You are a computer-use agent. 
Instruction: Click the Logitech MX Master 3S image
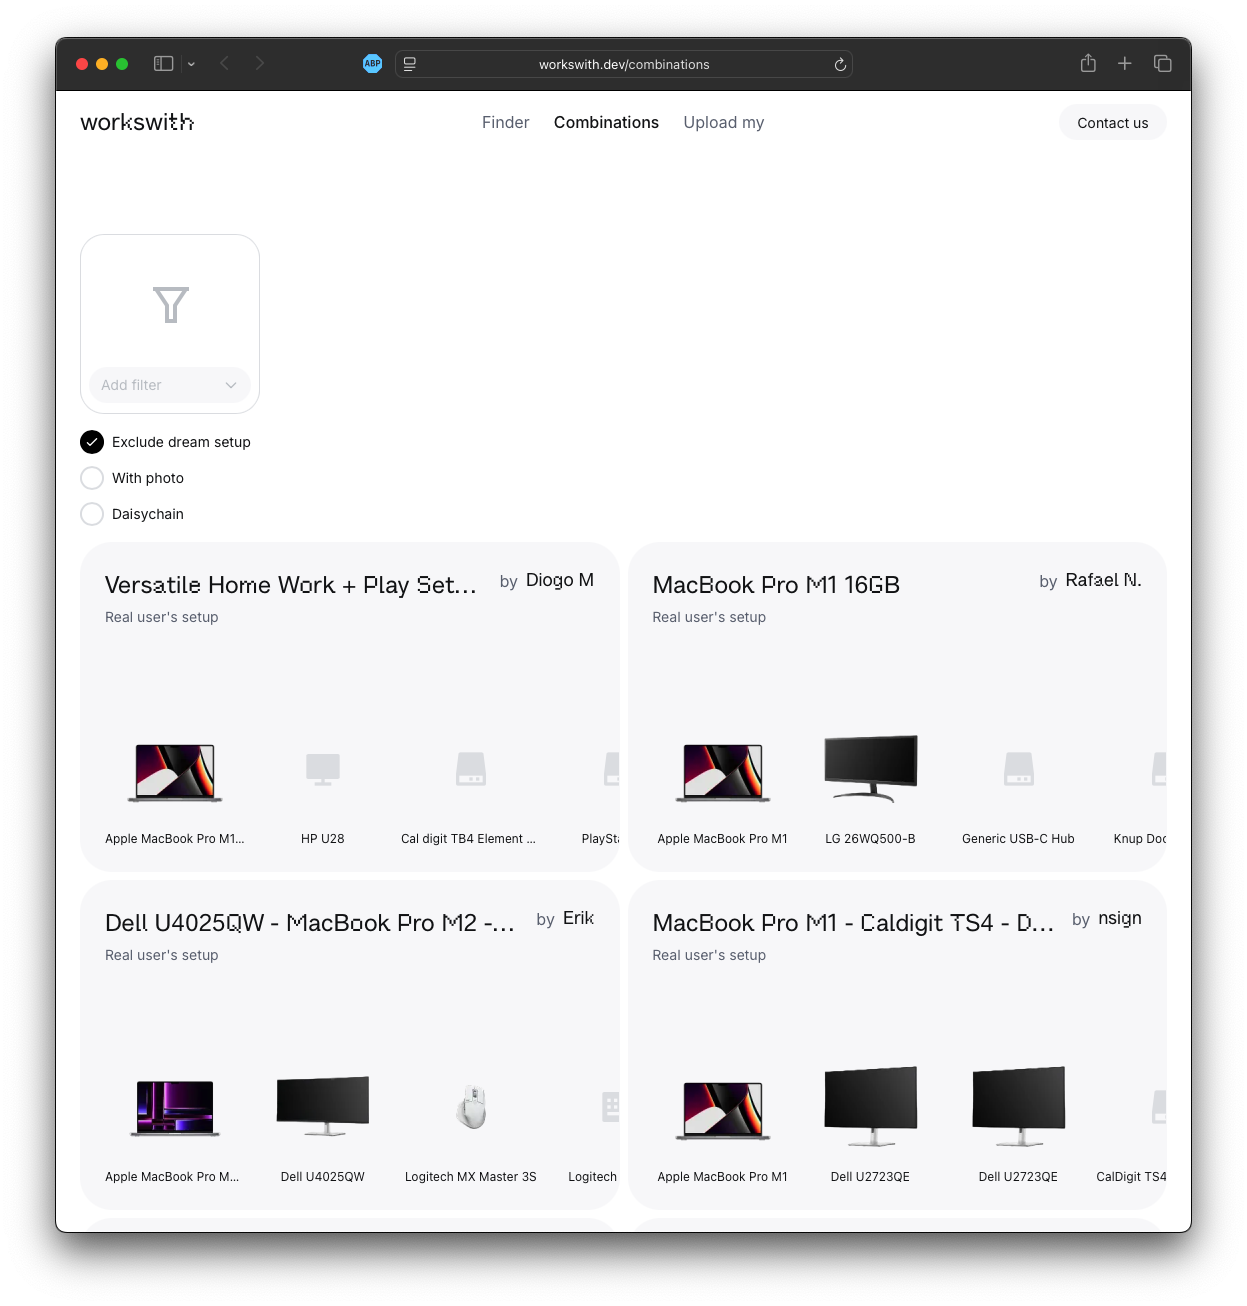coord(471,1107)
